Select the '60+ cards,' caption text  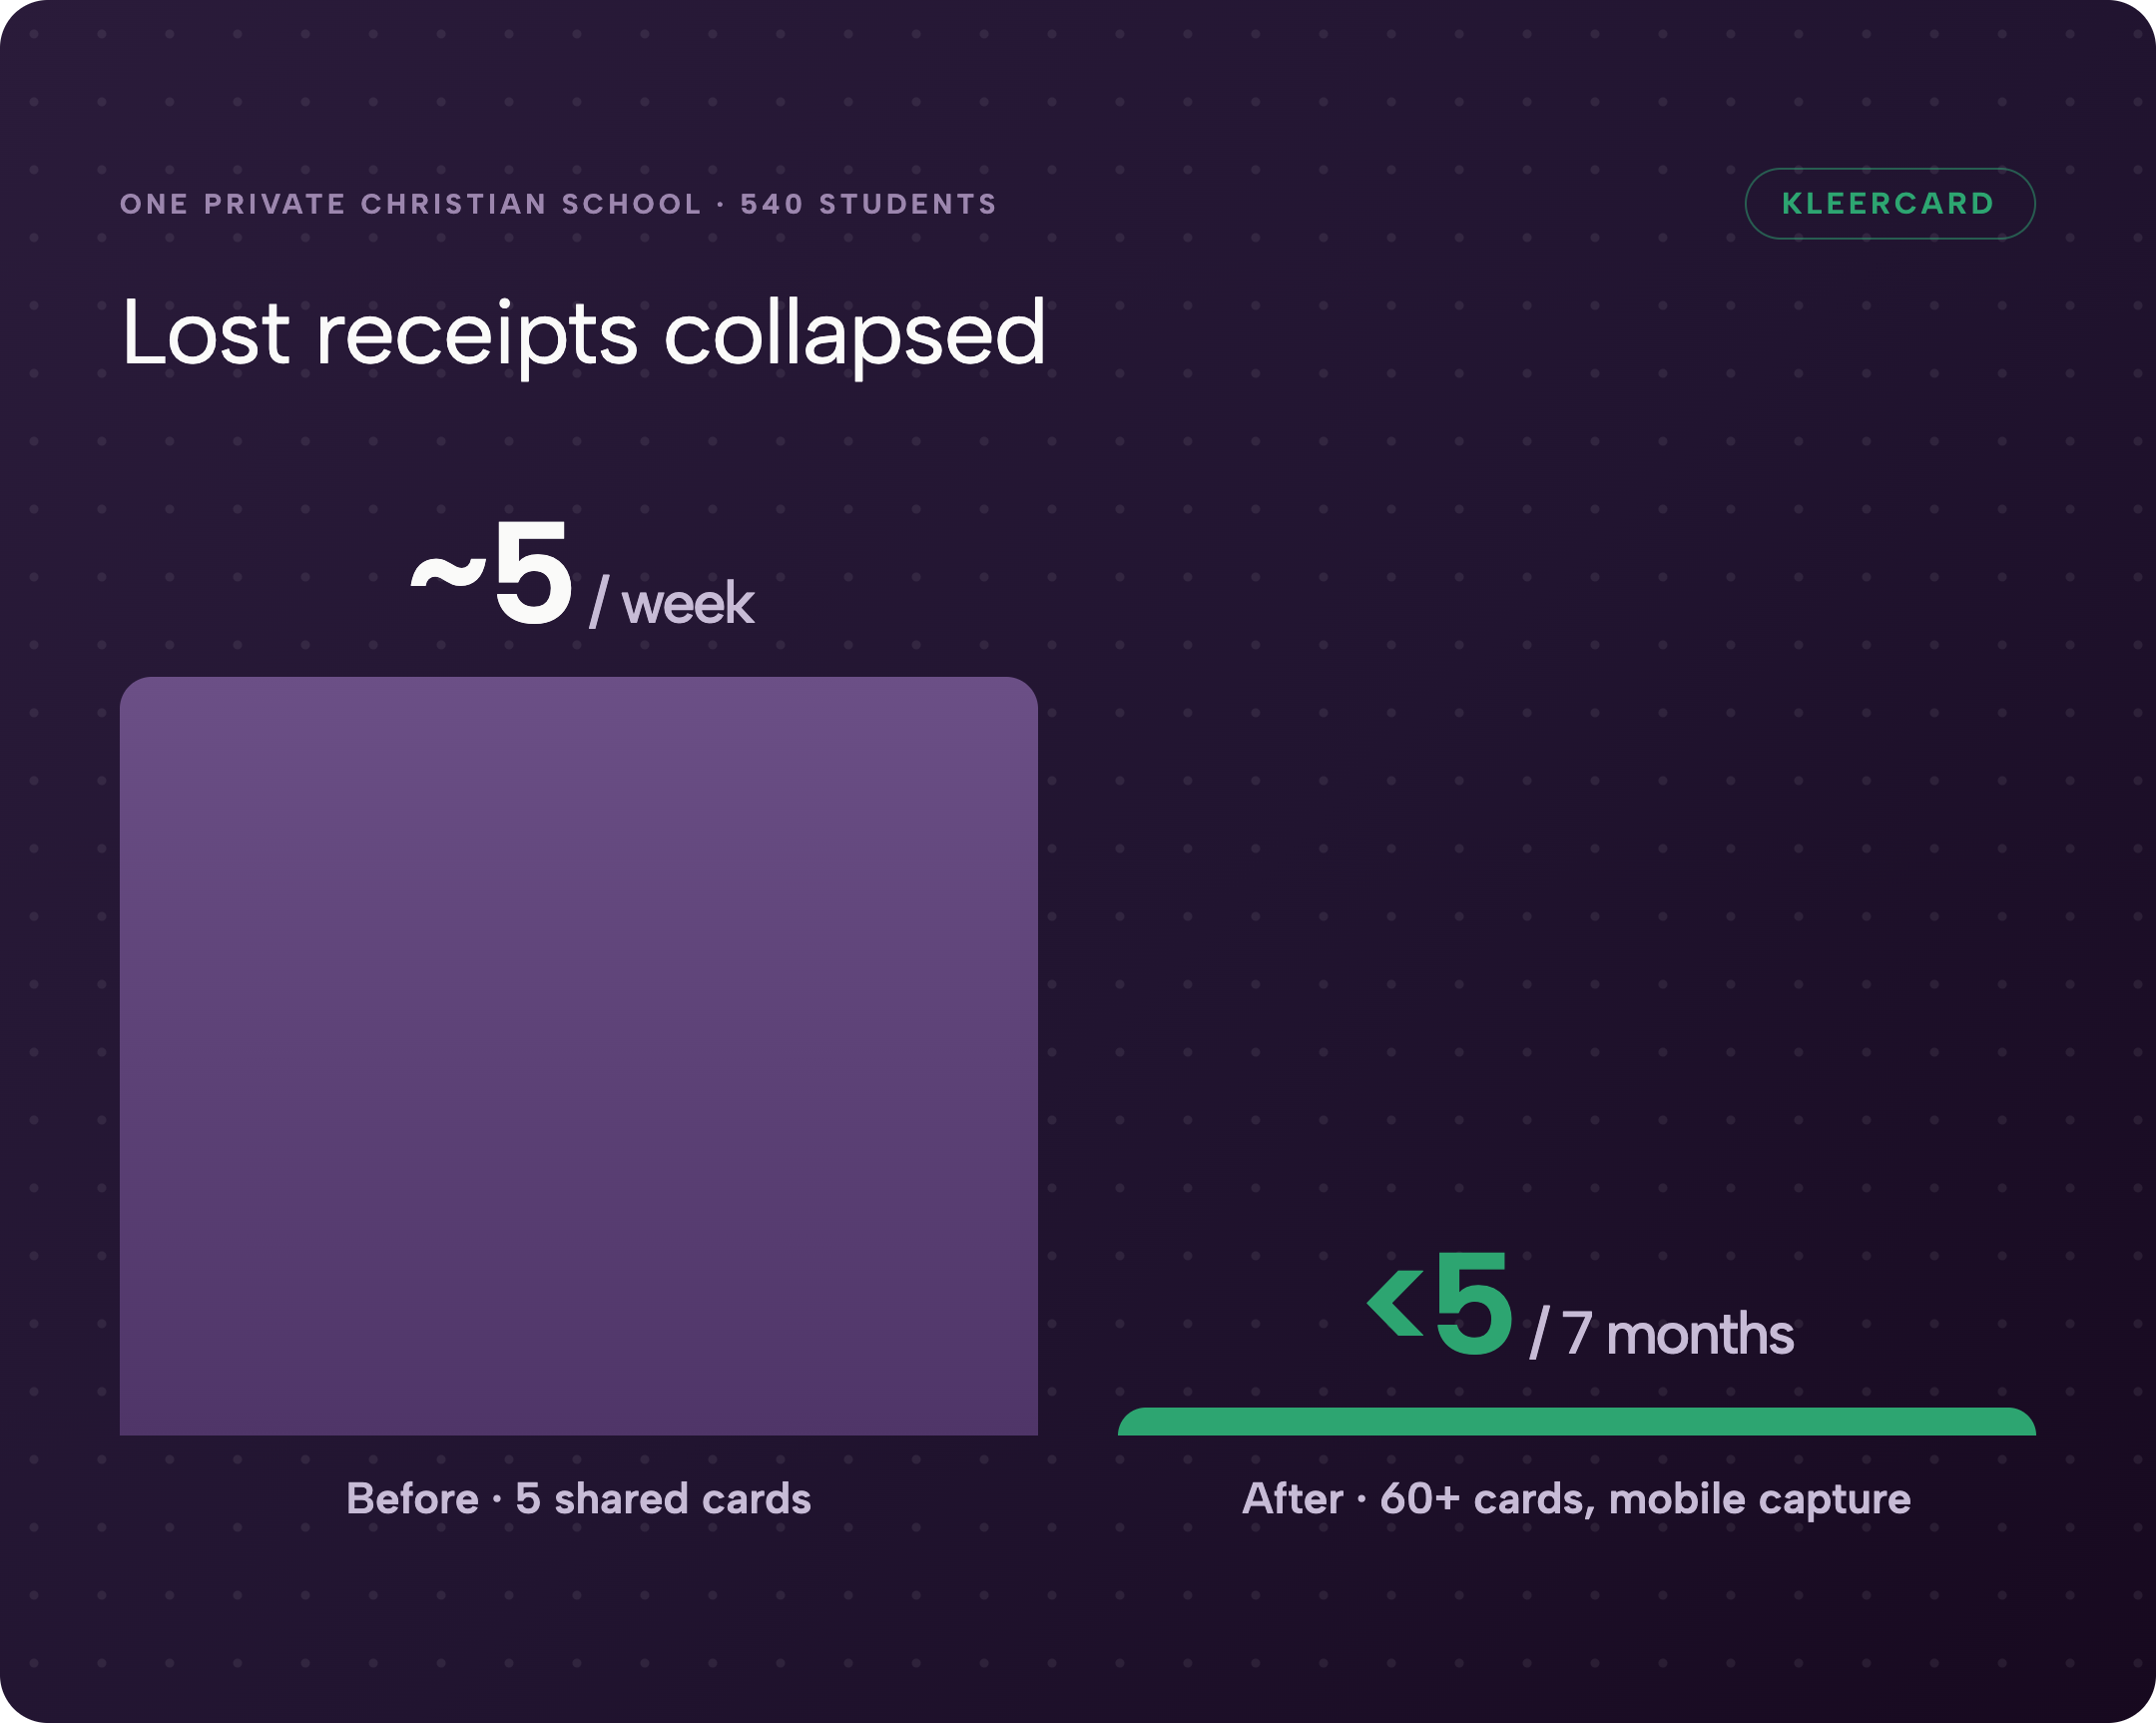(x=1488, y=1500)
